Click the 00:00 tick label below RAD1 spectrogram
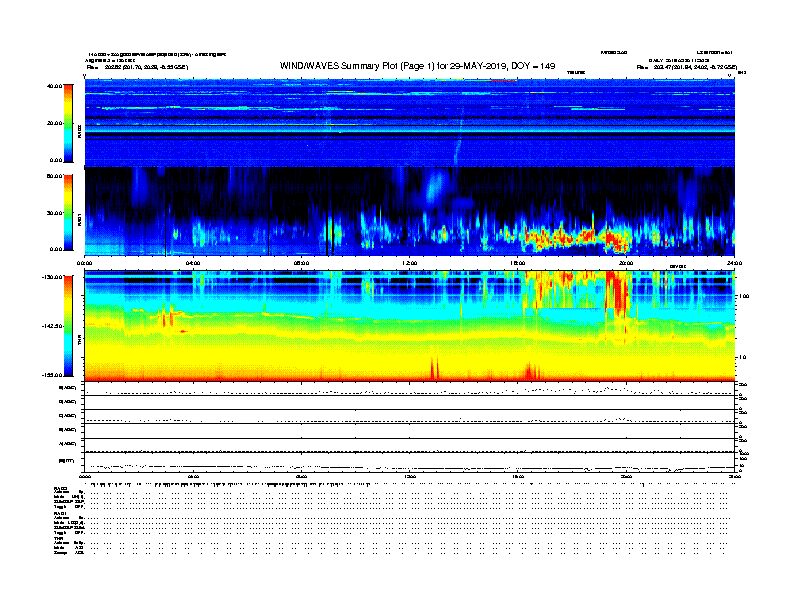 tap(85, 263)
